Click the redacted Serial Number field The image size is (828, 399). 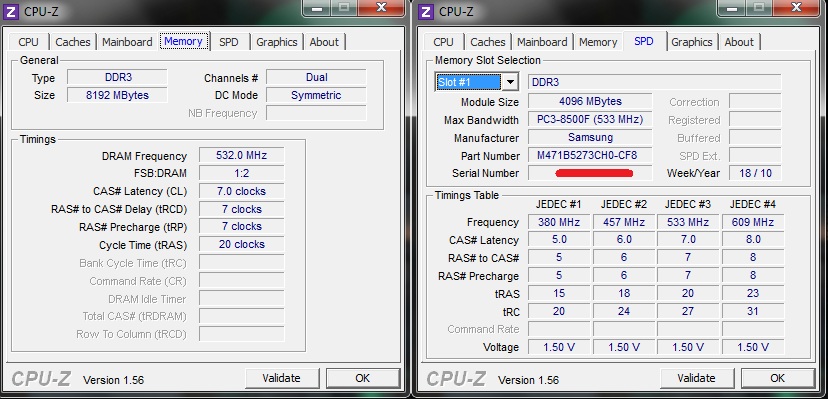590,173
